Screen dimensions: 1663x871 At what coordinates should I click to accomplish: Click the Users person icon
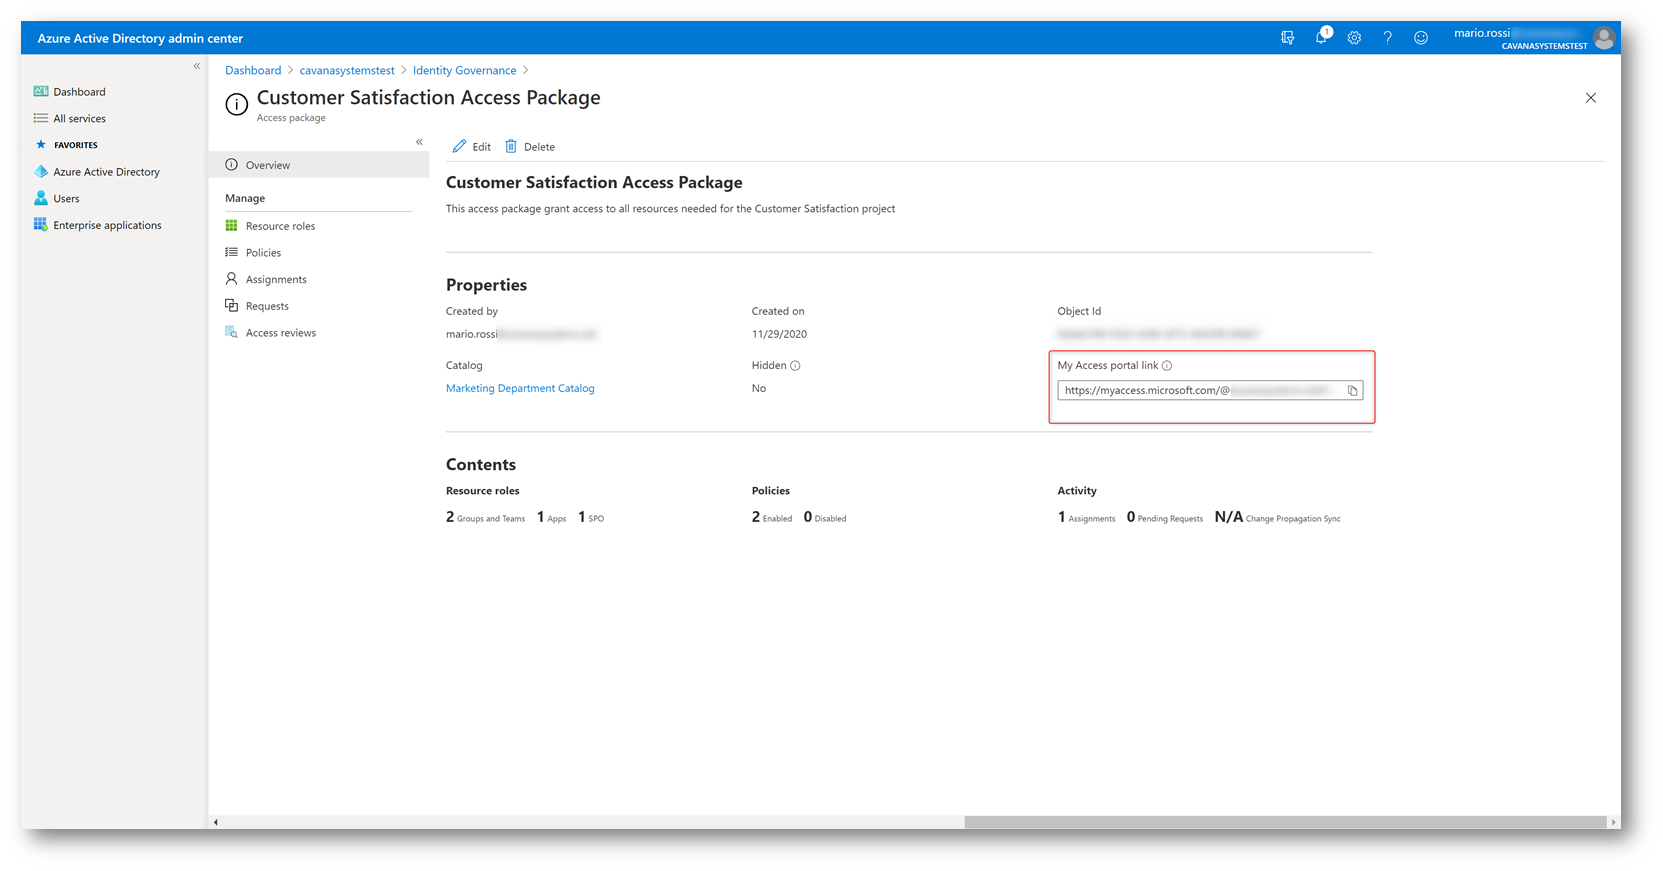(x=41, y=198)
